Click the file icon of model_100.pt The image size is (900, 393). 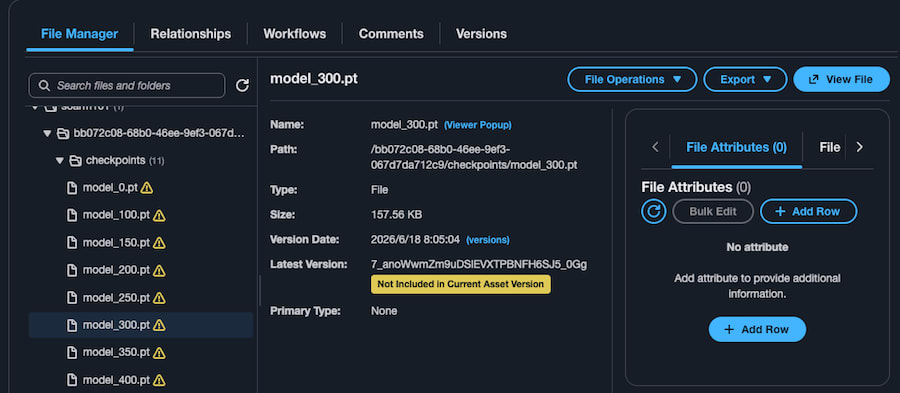point(72,215)
